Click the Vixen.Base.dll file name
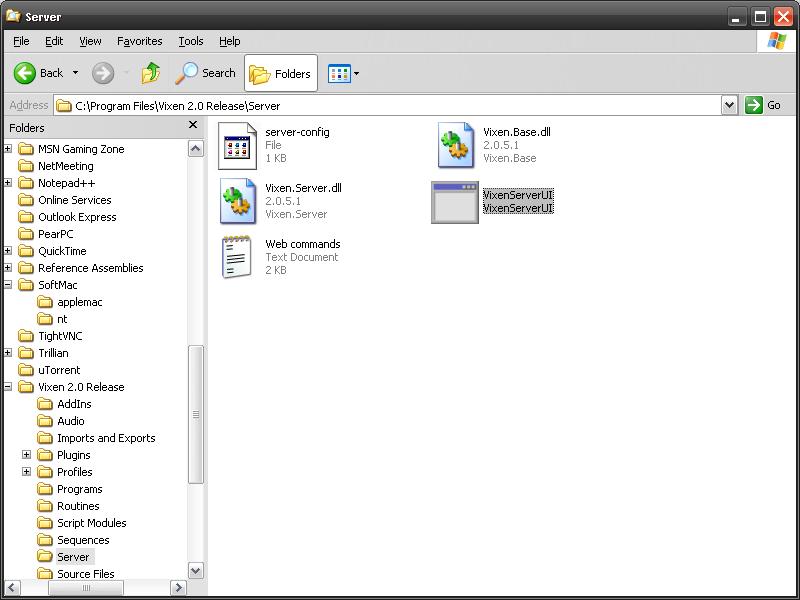The height and width of the screenshot is (600, 800). pos(517,132)
